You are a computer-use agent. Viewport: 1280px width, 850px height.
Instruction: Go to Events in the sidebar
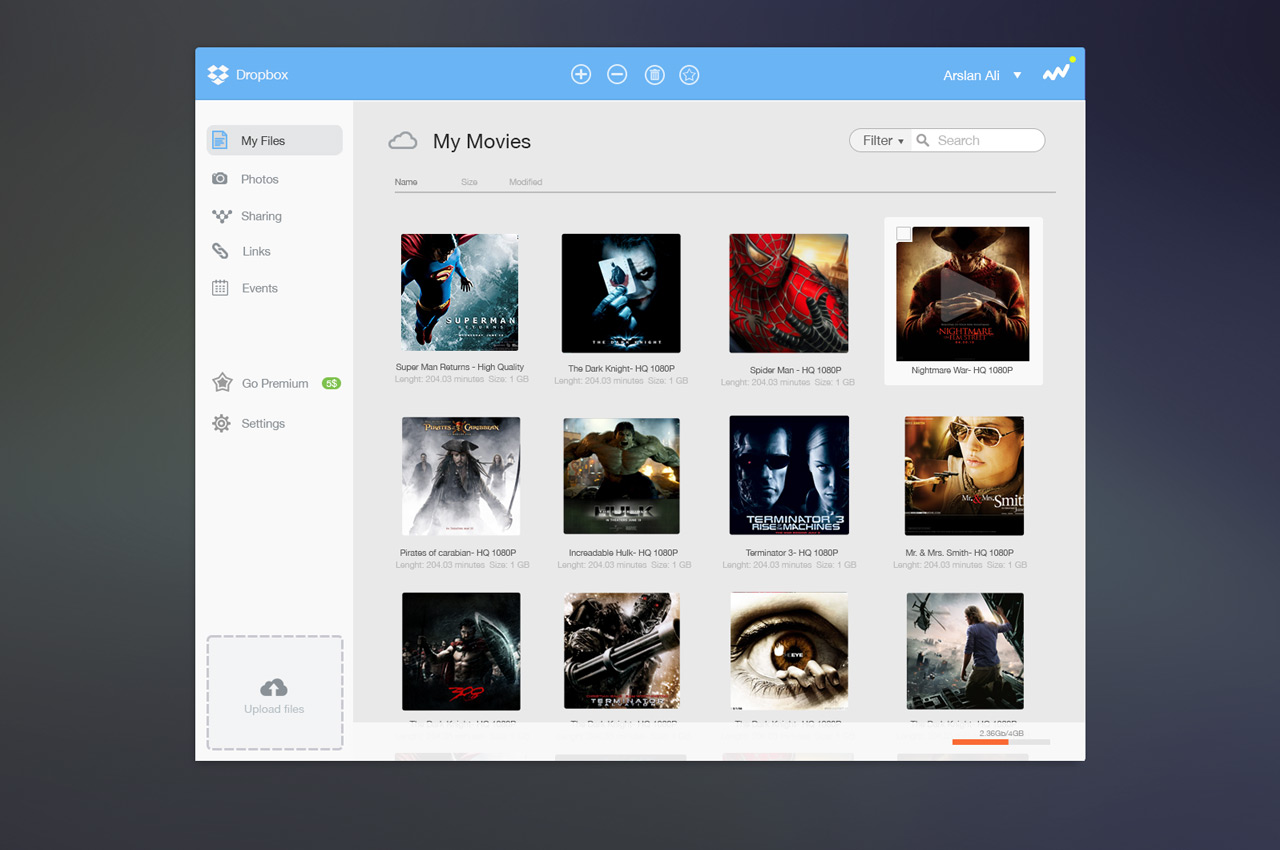(x=259, y=288)
